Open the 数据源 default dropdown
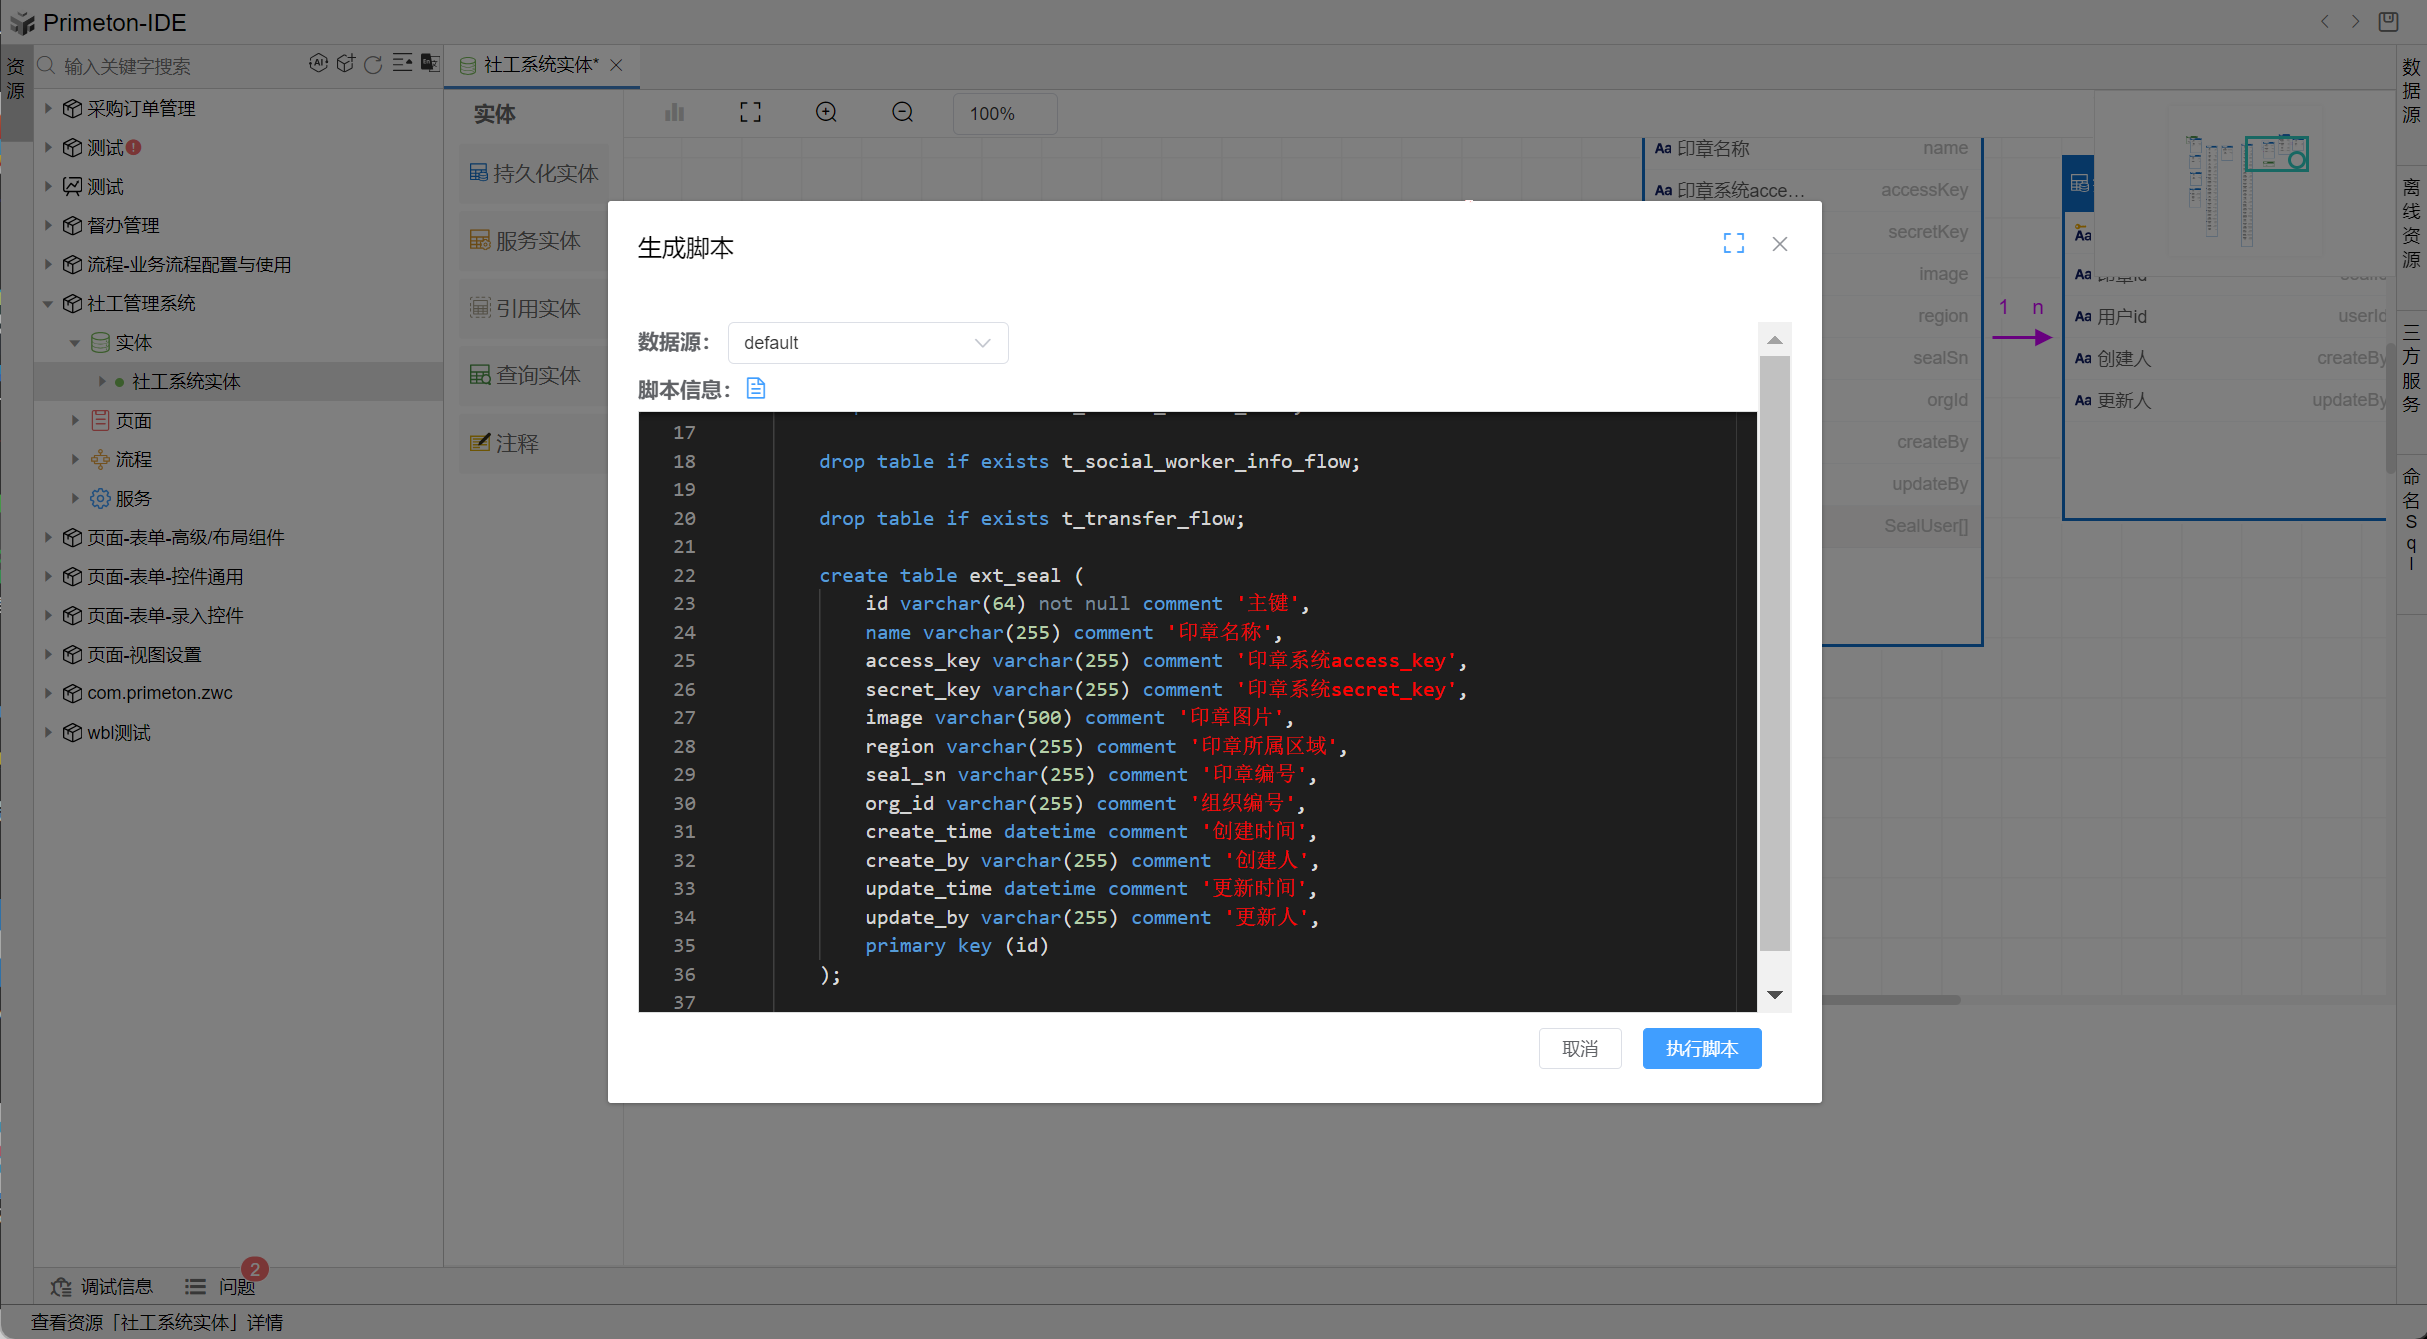This screenshot has height=1339, width=2427. pos(867,343)
